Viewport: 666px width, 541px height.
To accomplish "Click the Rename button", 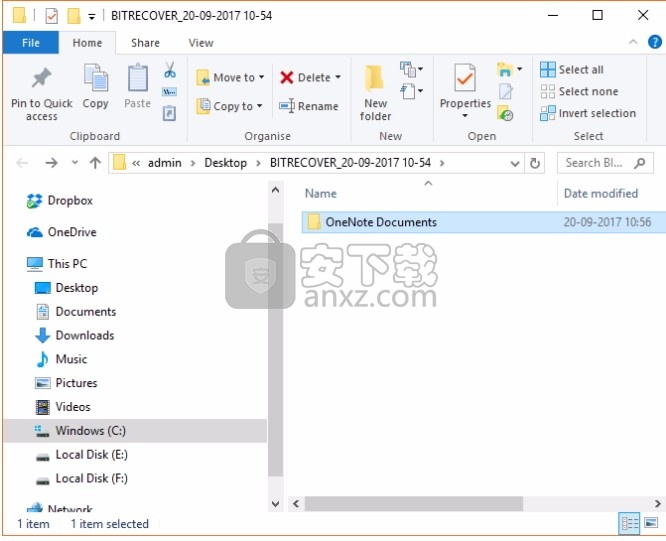I will click(309, 106).
